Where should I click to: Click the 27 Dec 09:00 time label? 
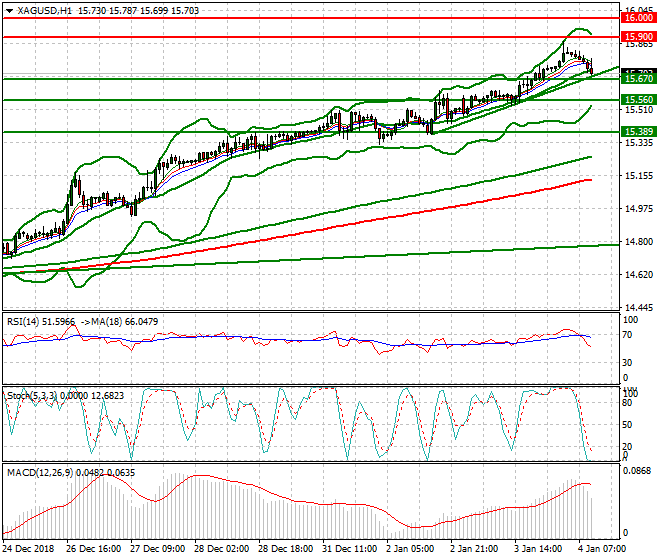tap(157, 549)
